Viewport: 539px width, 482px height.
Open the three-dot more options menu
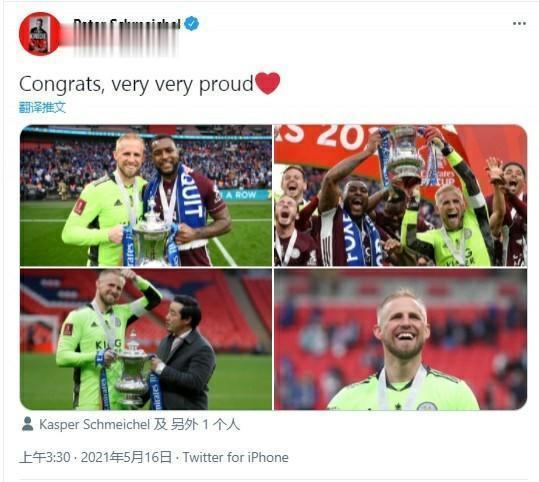pos(519,23)
